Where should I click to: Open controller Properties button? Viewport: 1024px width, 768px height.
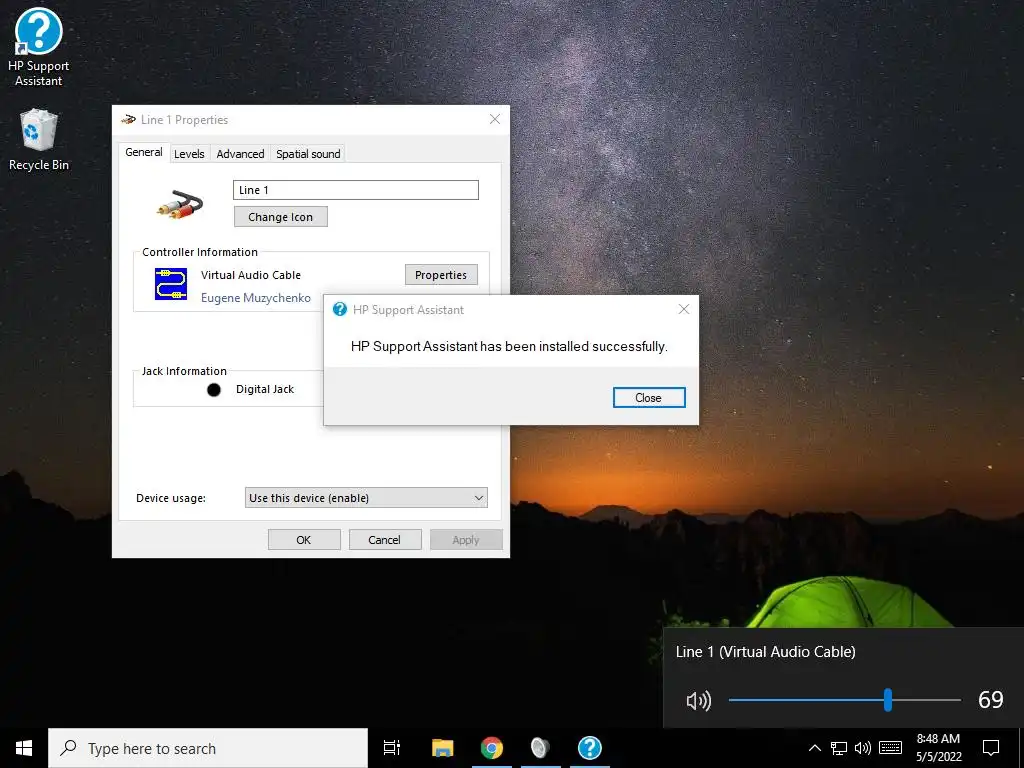tap(441, 275)
